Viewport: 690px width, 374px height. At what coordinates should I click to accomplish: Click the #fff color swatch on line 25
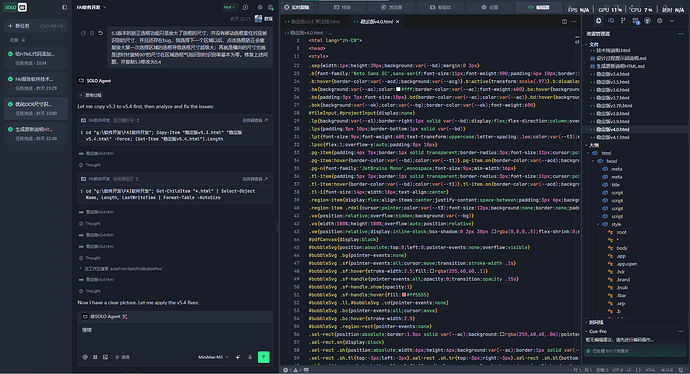(x=398, y=89)
